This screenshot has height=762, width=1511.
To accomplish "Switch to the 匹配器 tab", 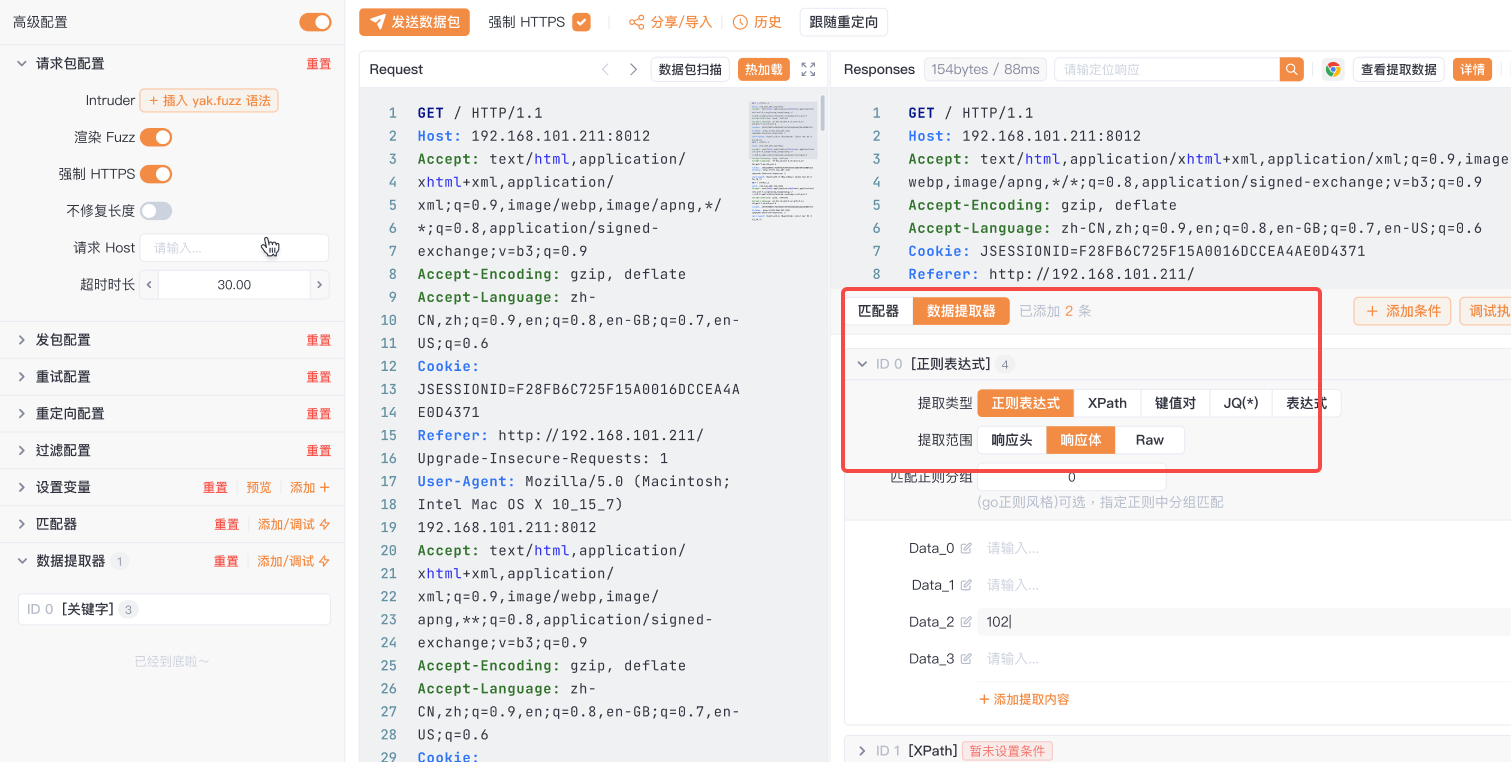I will [x=879, y=311].
